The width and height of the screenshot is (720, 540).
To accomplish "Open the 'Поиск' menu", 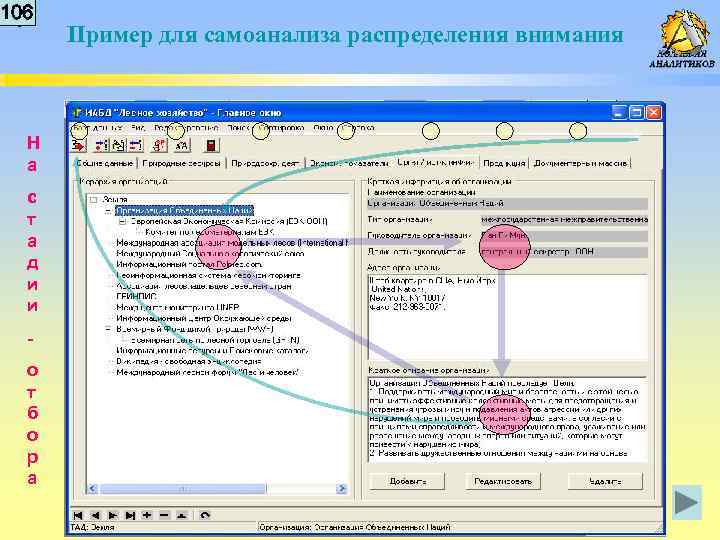I will pos(238,128).
